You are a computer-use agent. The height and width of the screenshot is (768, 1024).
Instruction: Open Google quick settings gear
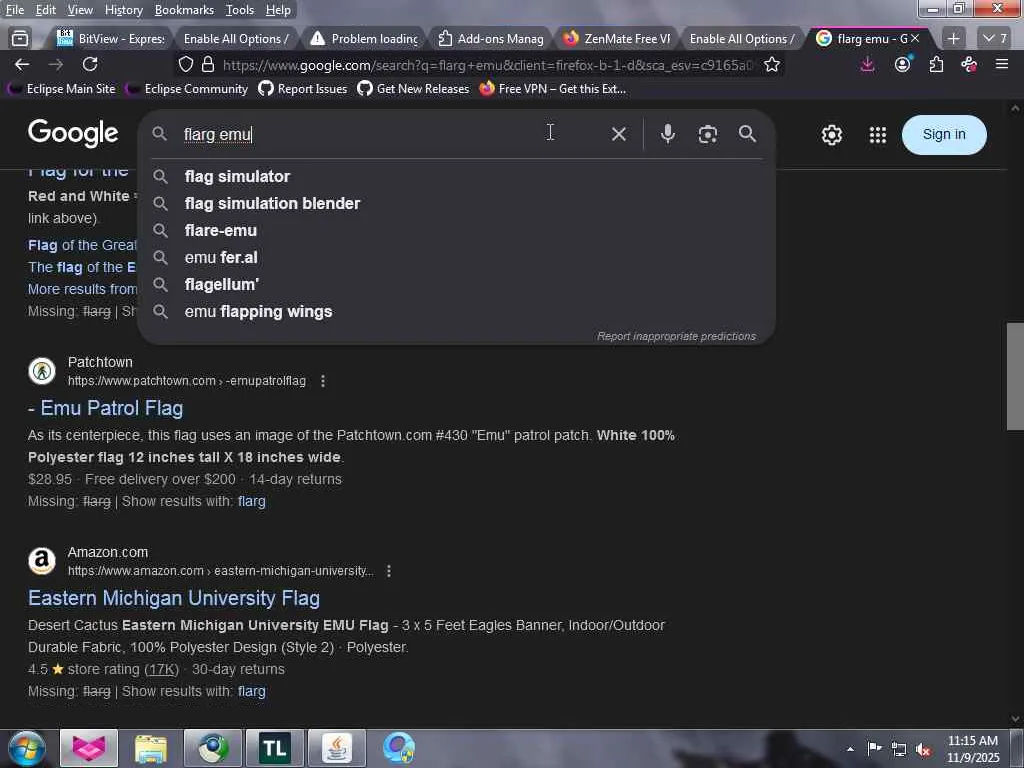[x=831, y=135]
